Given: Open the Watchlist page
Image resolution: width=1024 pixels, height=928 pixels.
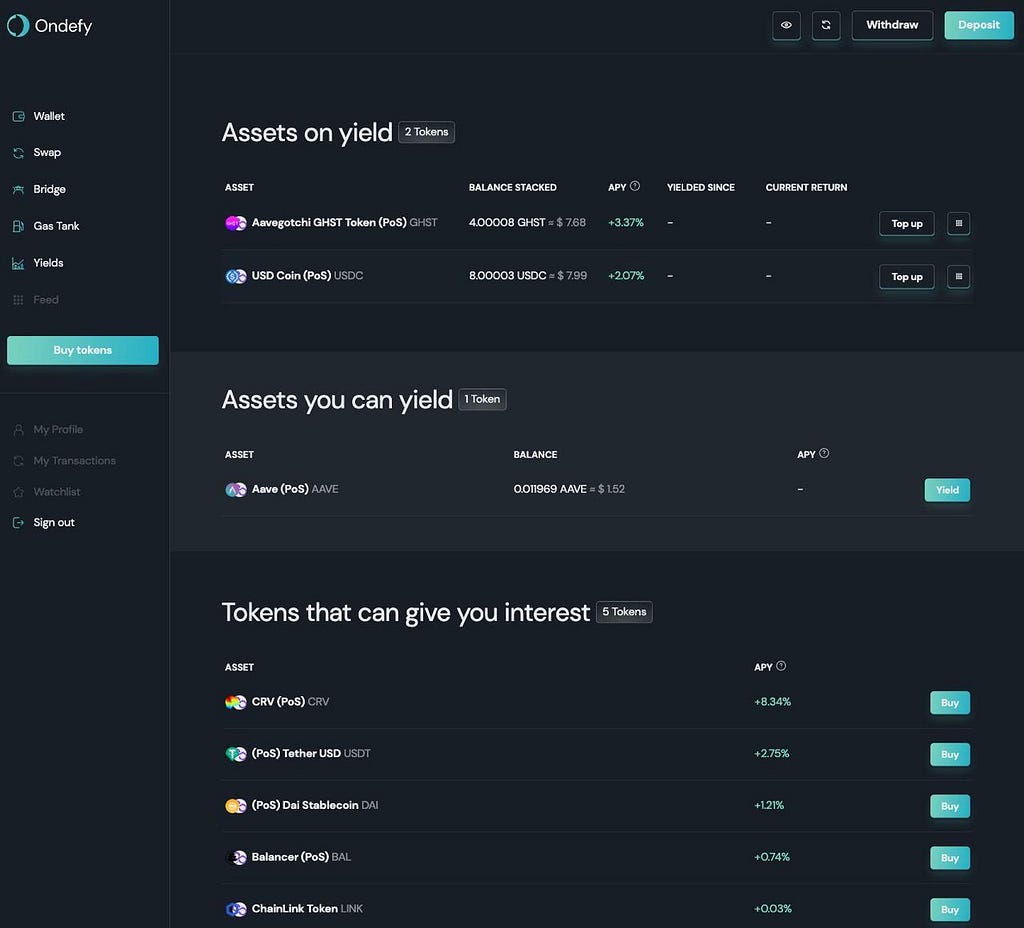Looking at the screenshot, I should tap(57, 492).
